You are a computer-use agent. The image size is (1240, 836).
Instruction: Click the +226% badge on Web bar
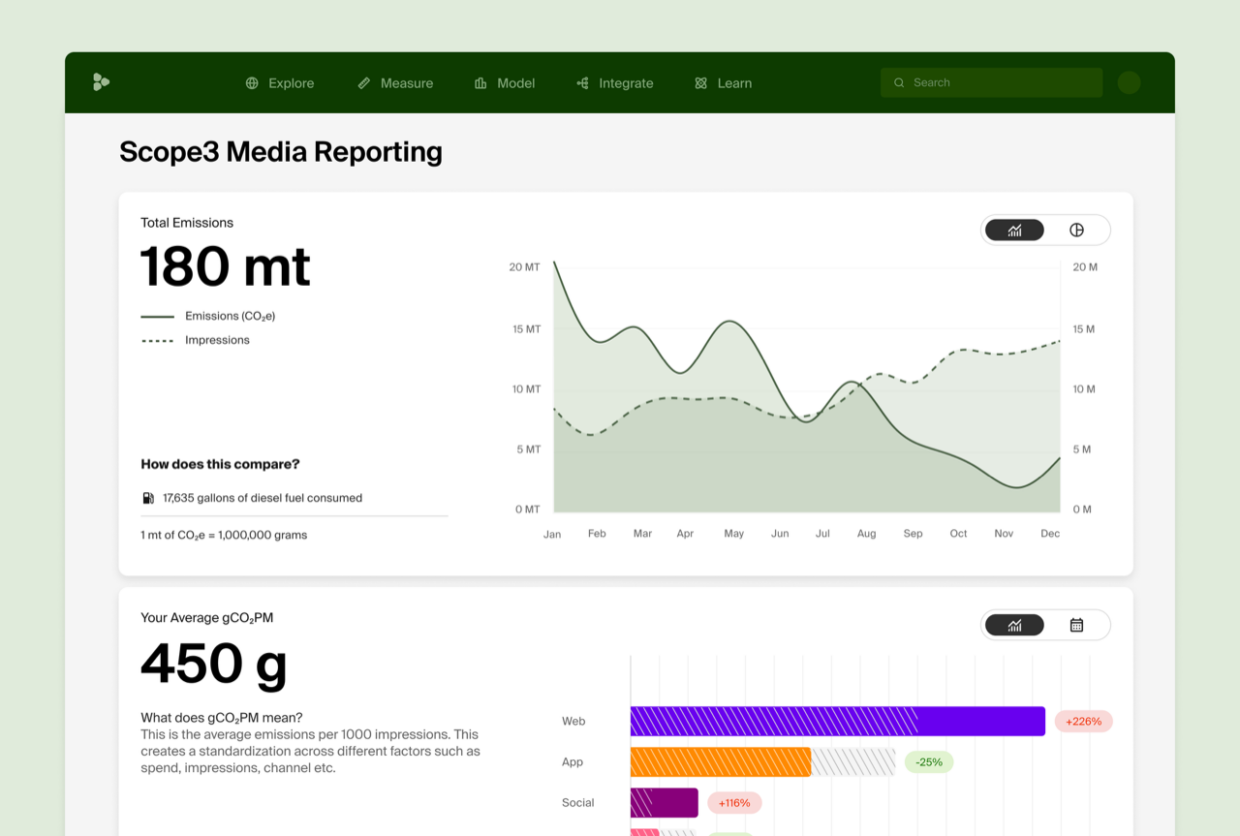point(1083,721)
